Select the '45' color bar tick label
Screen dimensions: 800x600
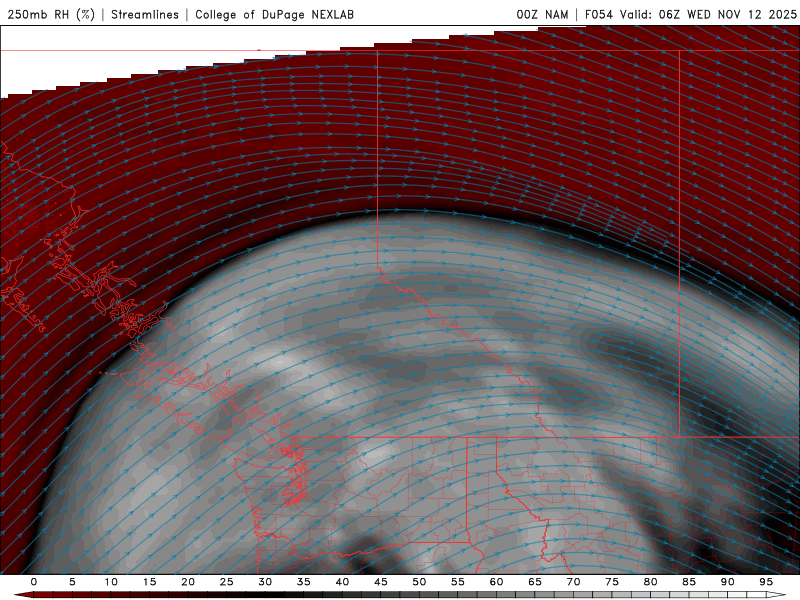tap(381, 582)
